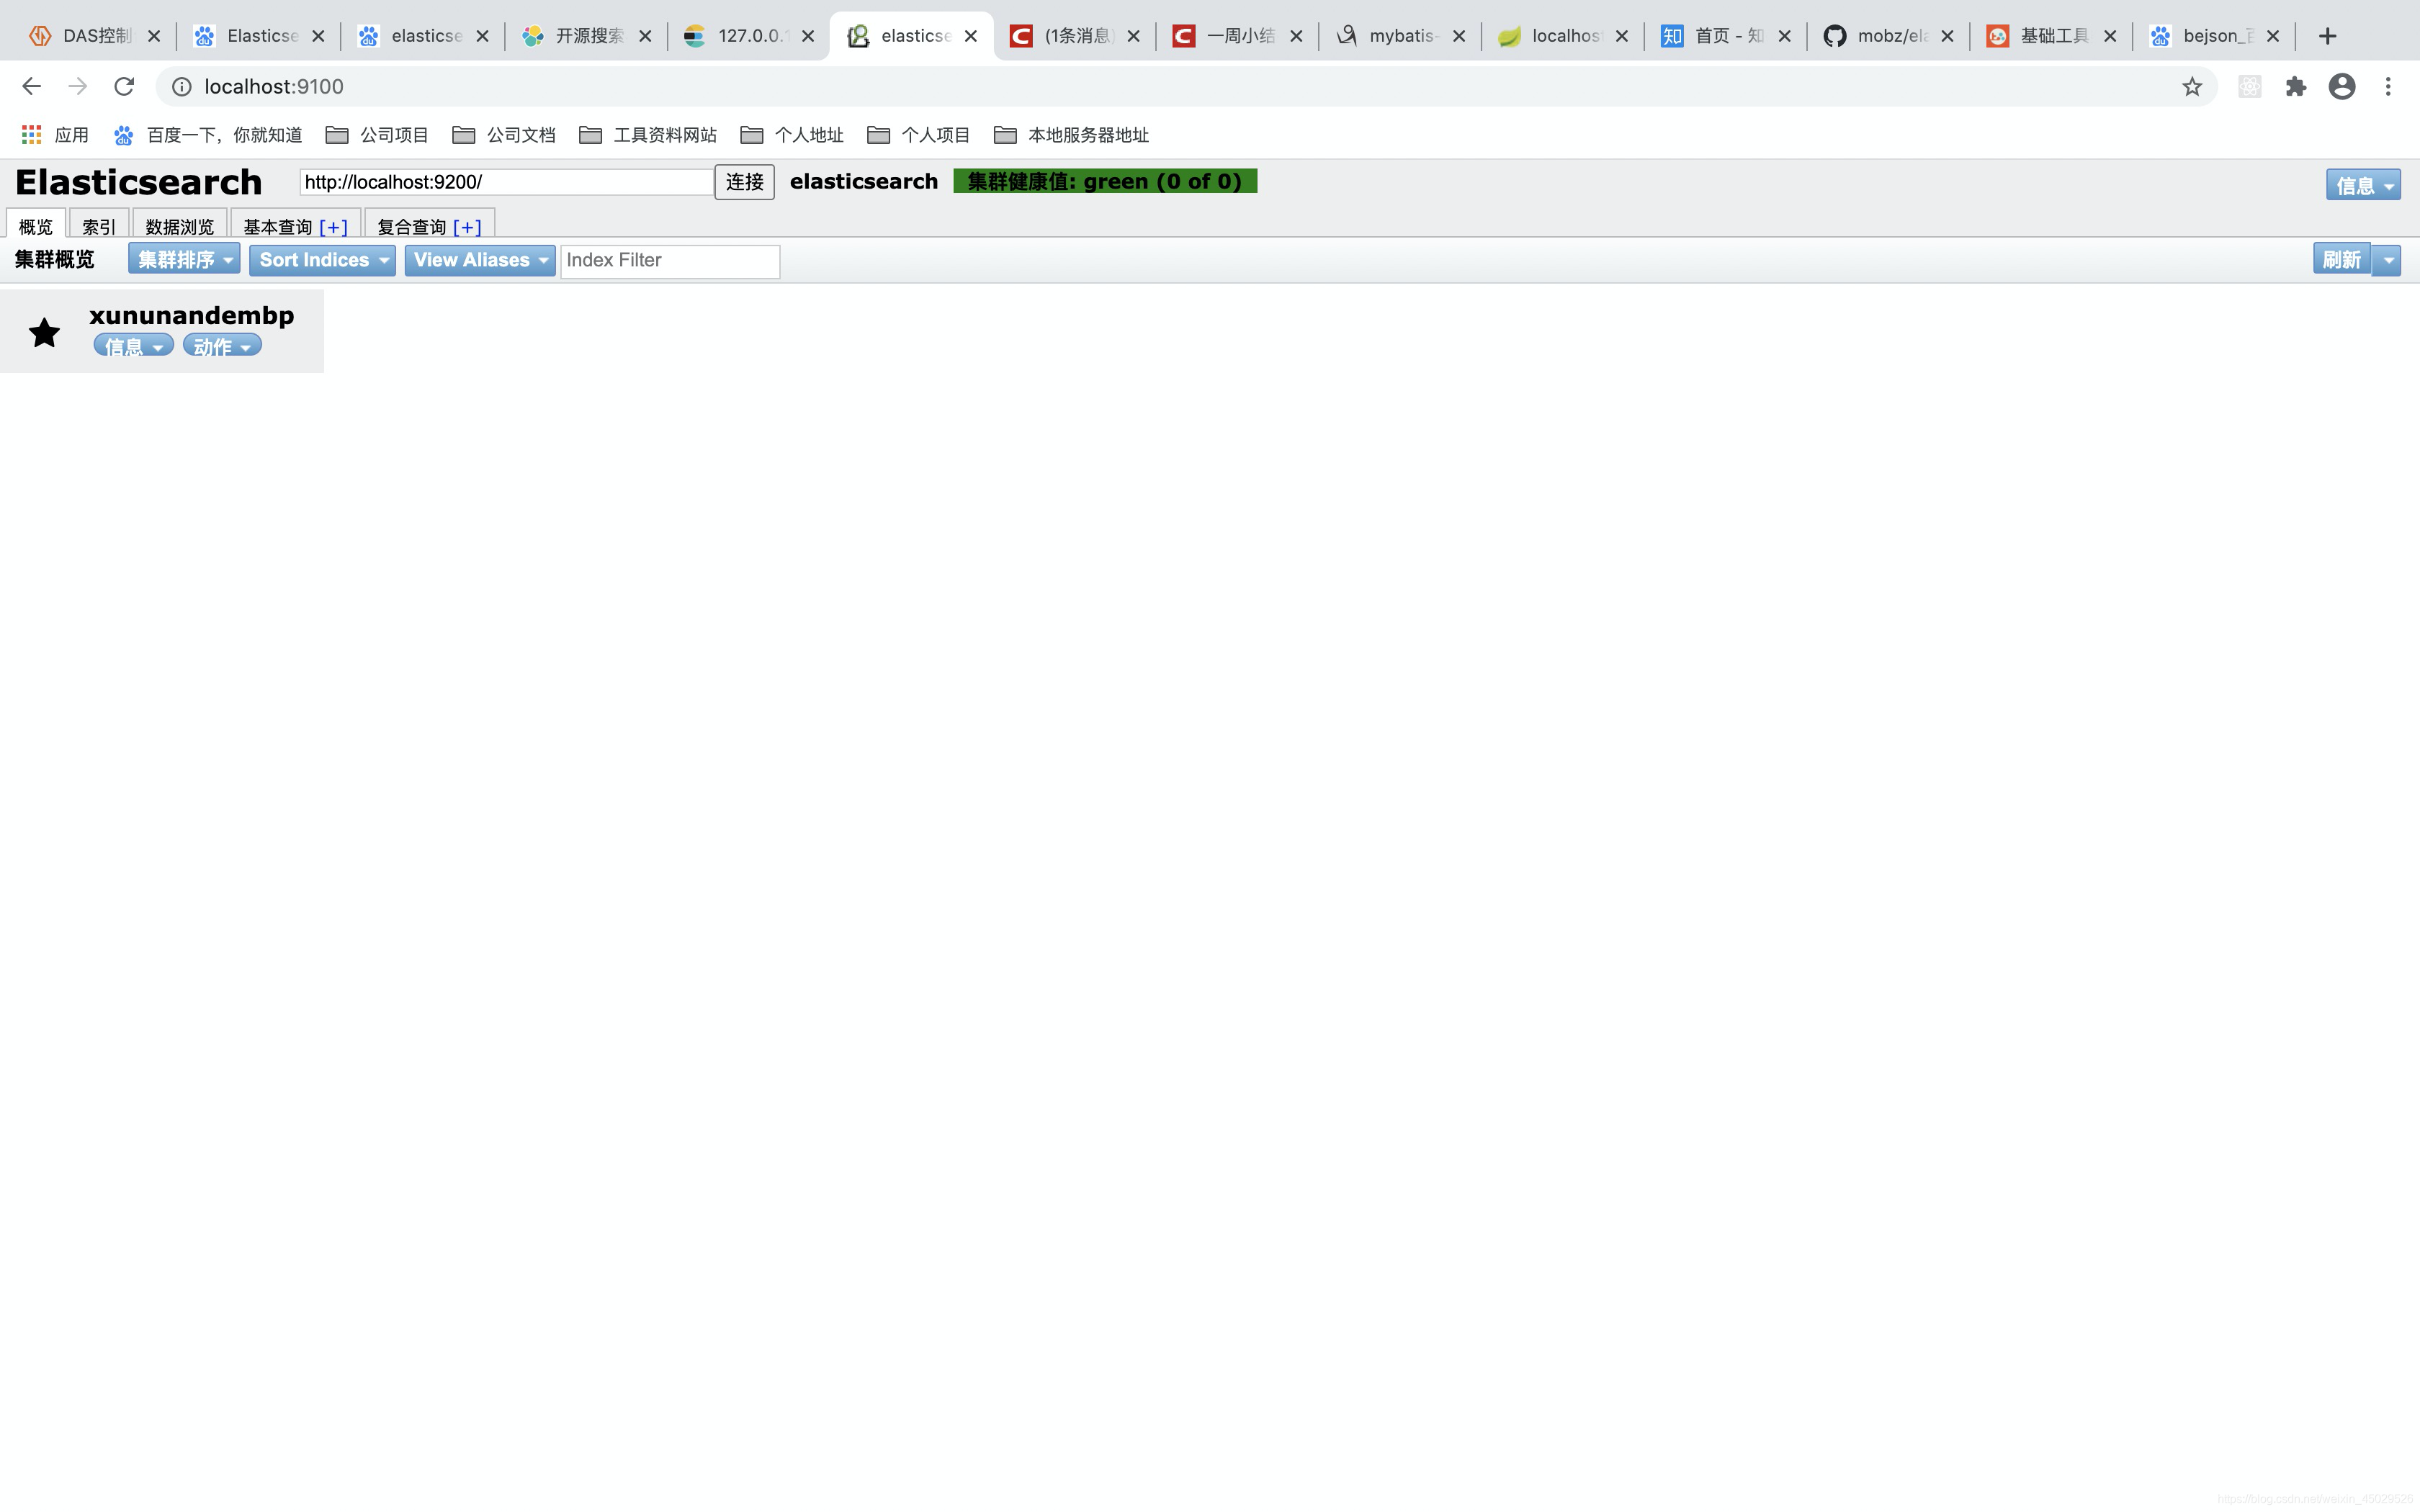Open the Chrome extensions puzzle icon

click(x=2295, y=87)
